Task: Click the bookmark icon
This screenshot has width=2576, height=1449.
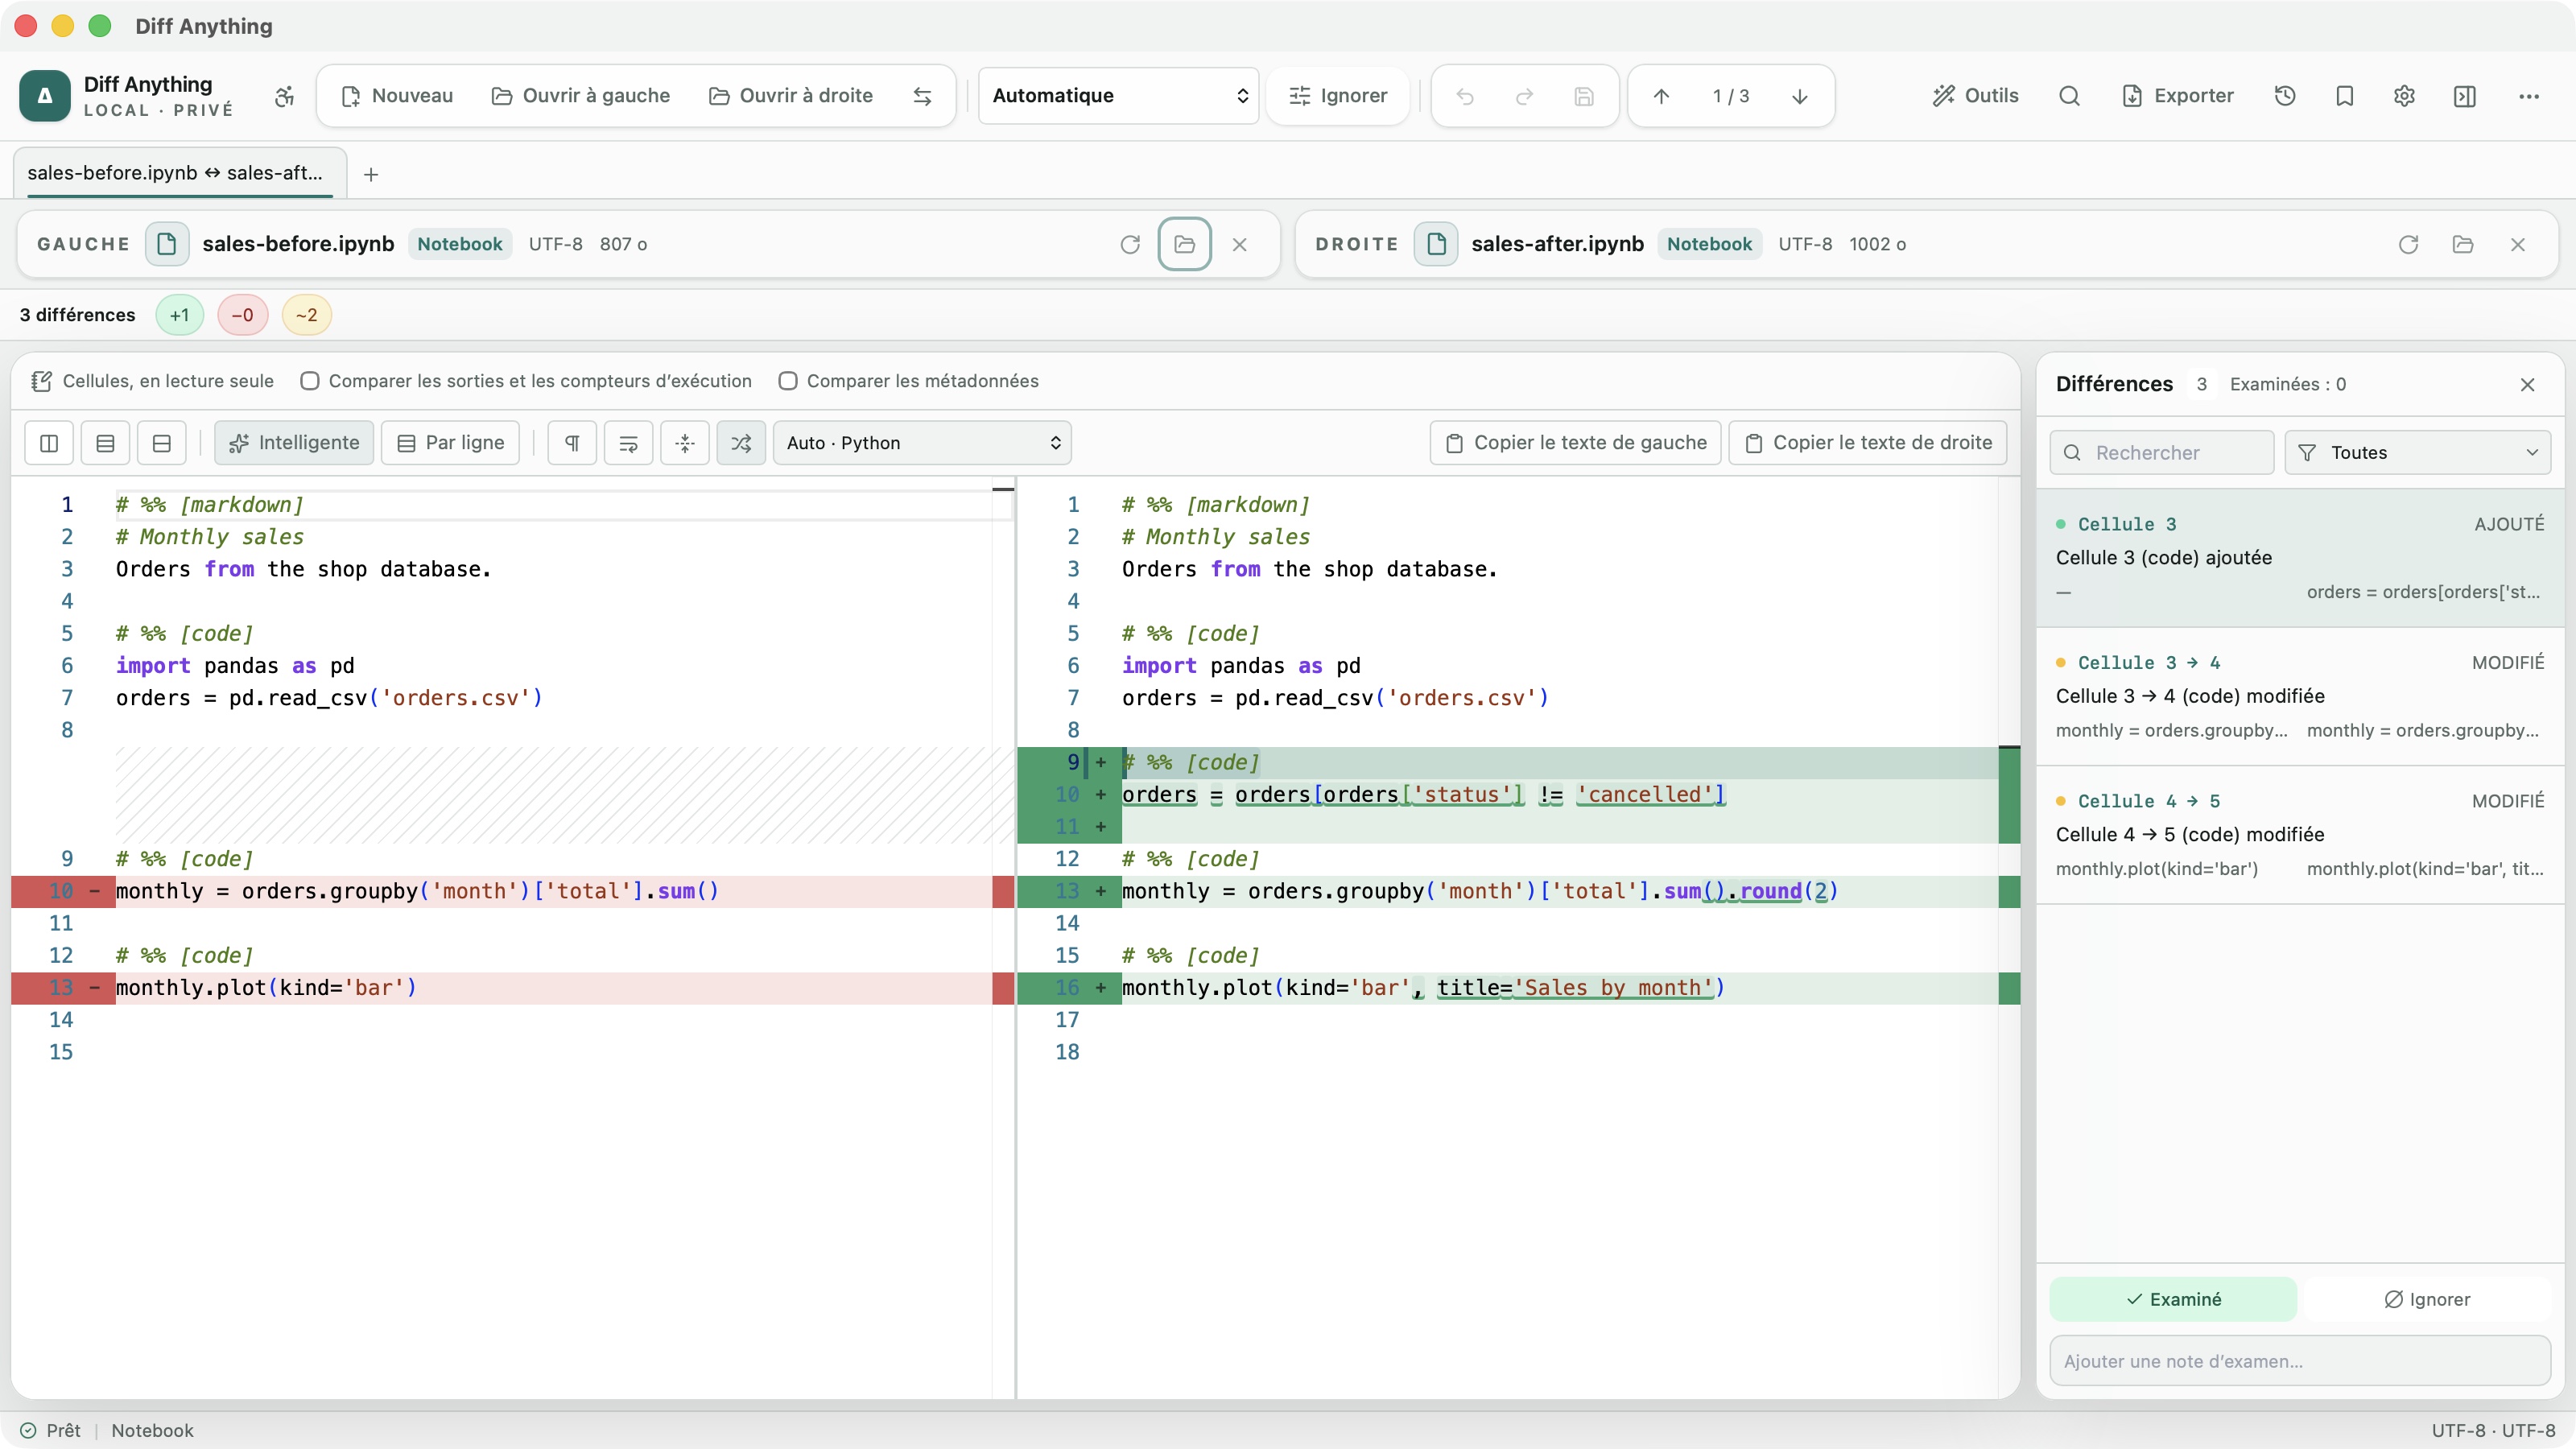Action: coord(2345,96)
